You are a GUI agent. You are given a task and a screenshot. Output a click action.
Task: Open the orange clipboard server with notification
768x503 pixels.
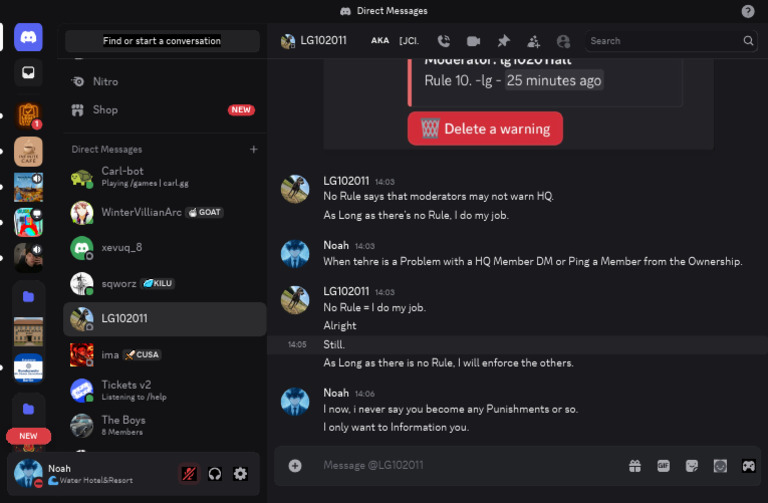point(28,116)
